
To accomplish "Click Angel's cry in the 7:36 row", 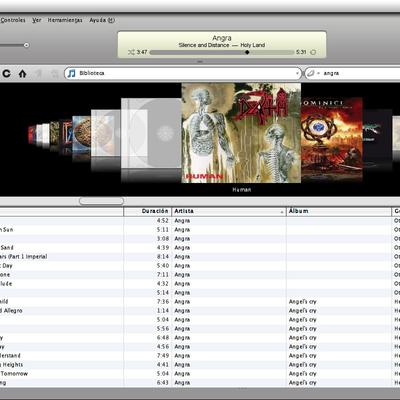I will (x=302, y=302).
